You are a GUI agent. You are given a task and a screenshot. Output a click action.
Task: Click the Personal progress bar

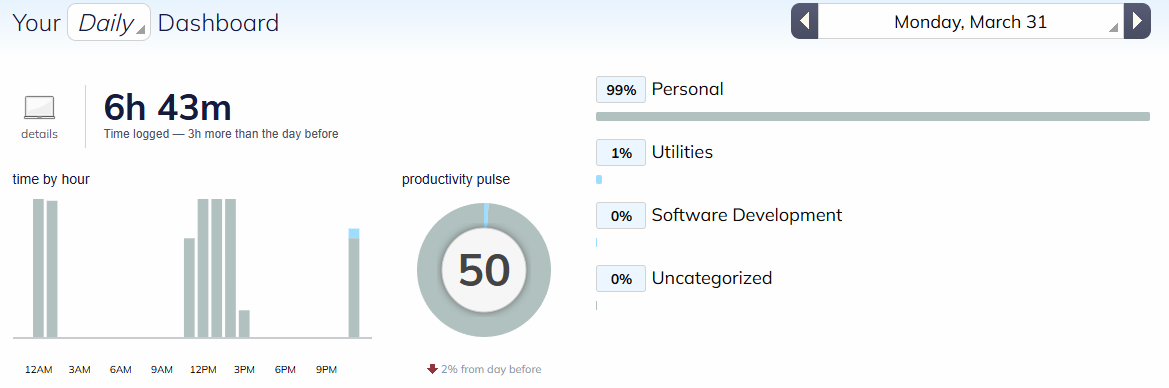click(873, 116)
